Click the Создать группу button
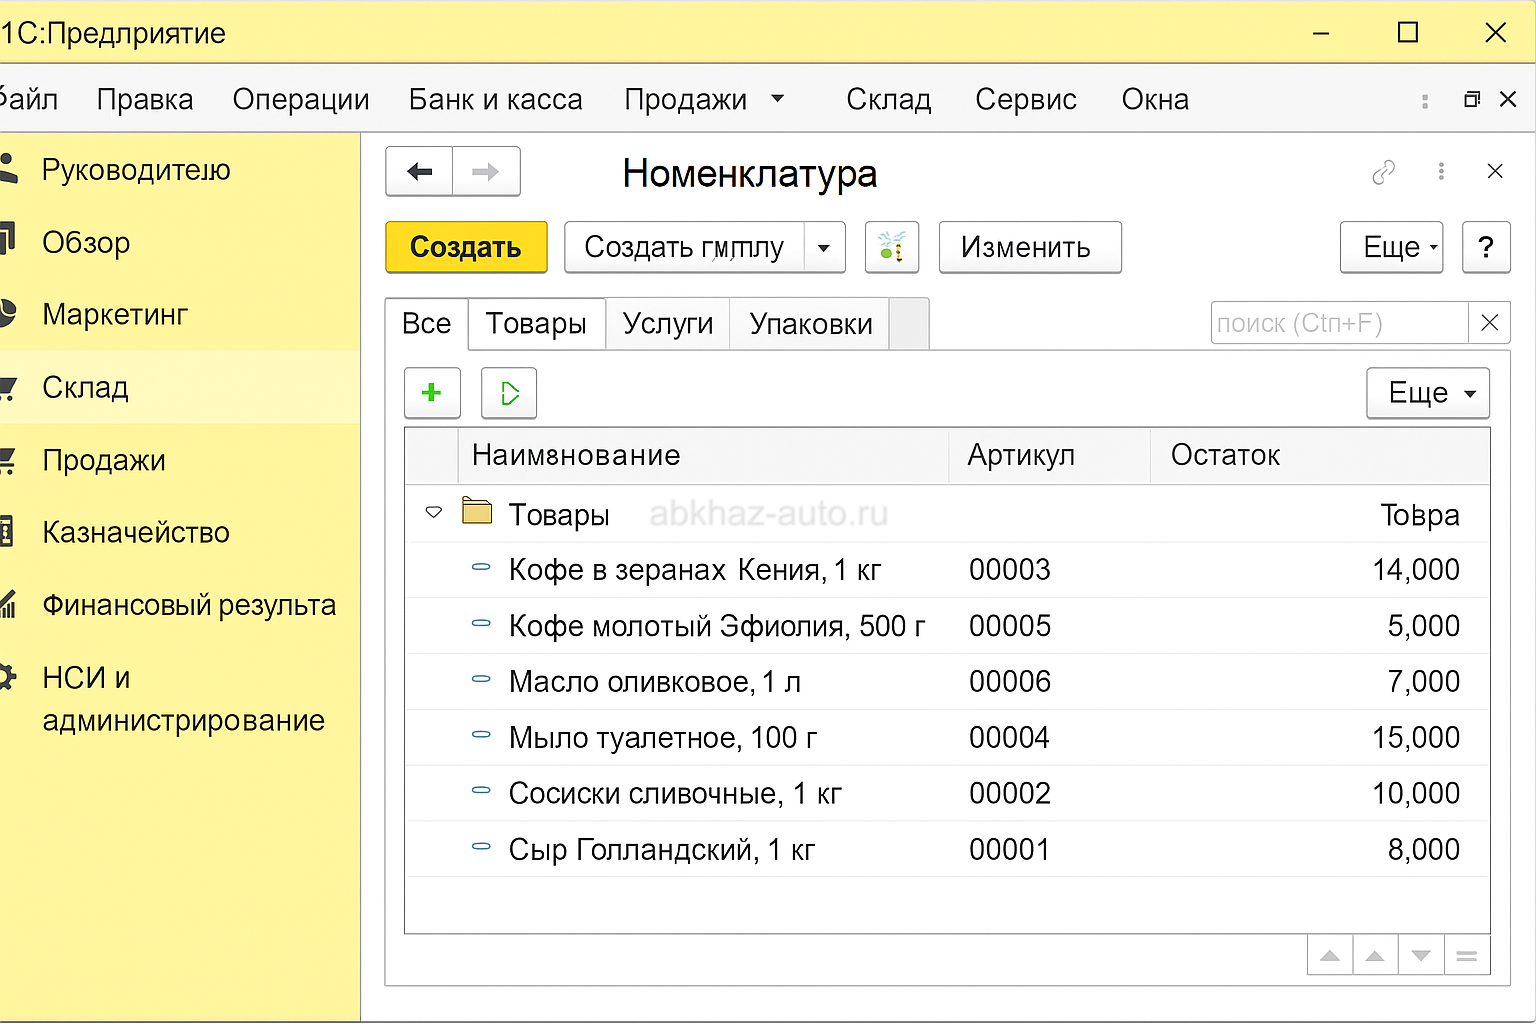The height and width of the screenshot is (1024, 1536). point(684,247)
